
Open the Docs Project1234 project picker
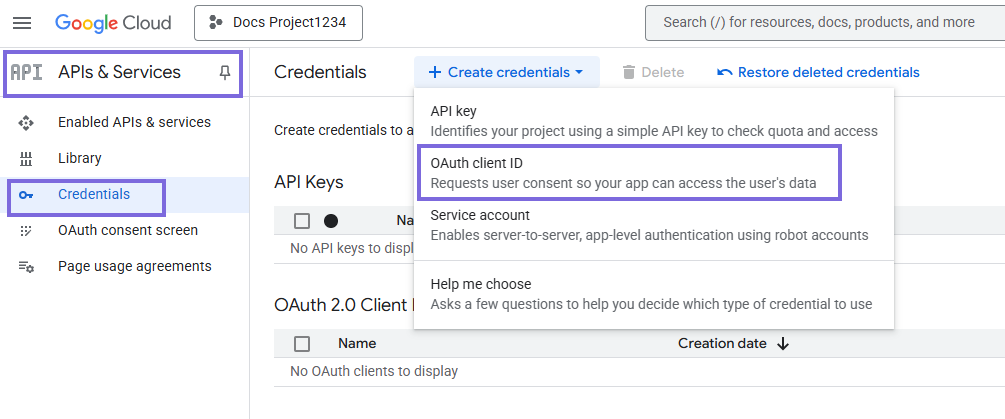[278, 22]
